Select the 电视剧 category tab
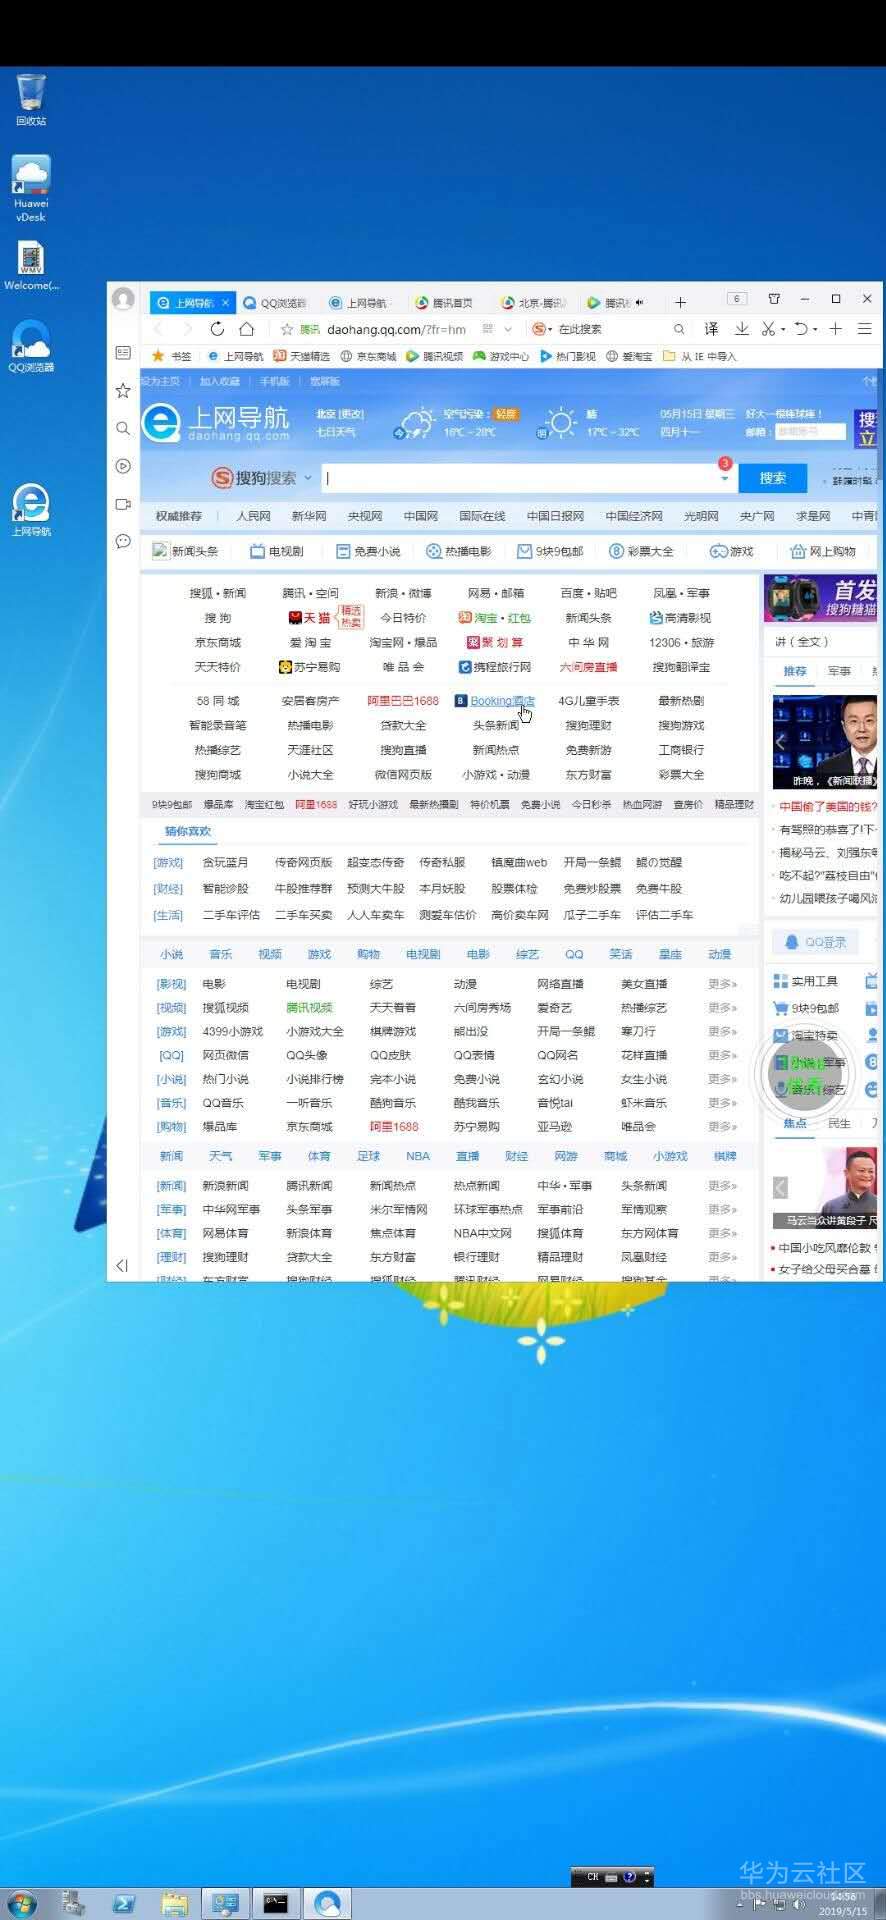The width and height of the screenshot is (886, 1920). (x=276, y=551)
